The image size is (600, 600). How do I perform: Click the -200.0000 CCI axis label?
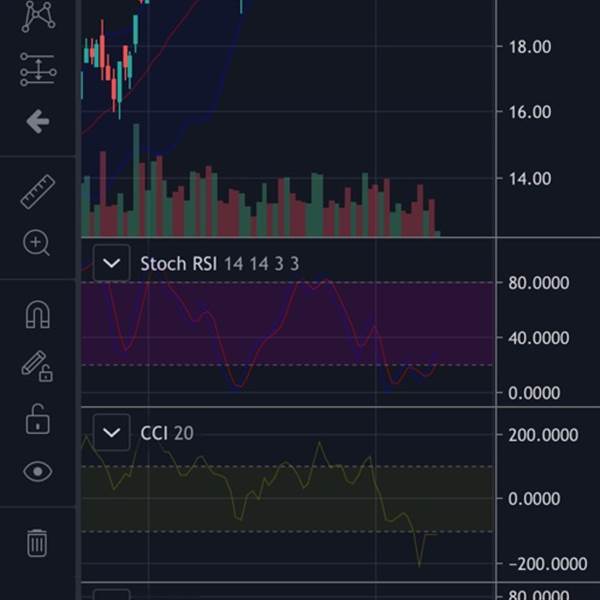click(548, 564)
